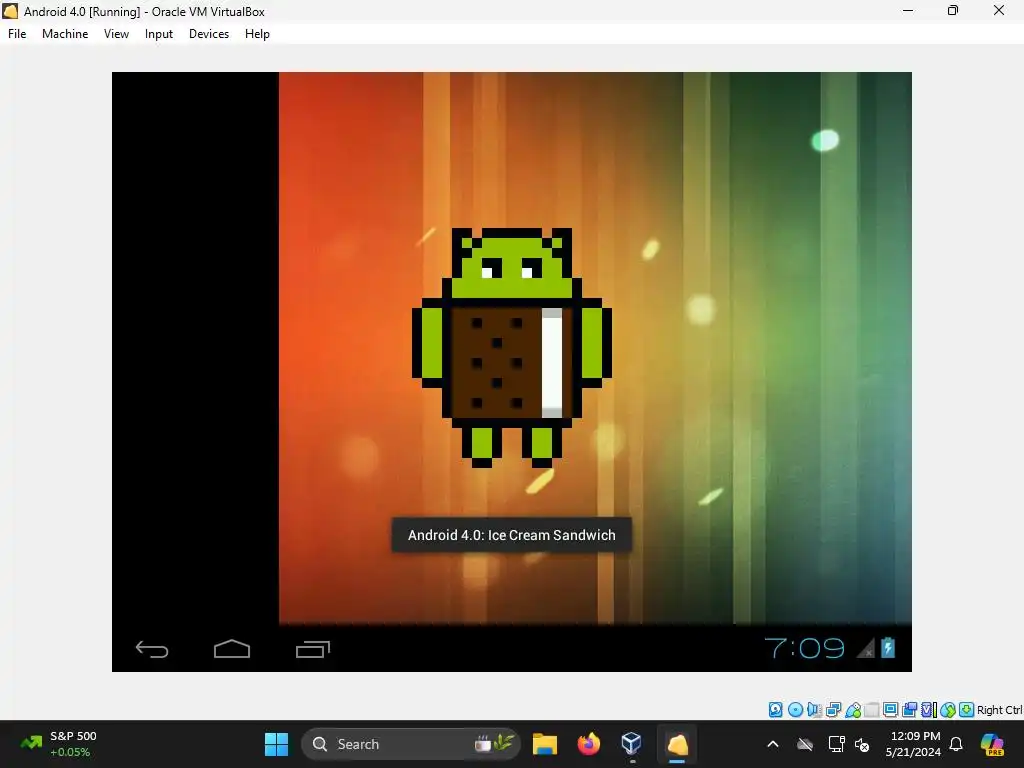The height and width of the screenshot is (768, 1024).
Task: Tap the Android 7:09 status clock
Action: tap(805, 648)
